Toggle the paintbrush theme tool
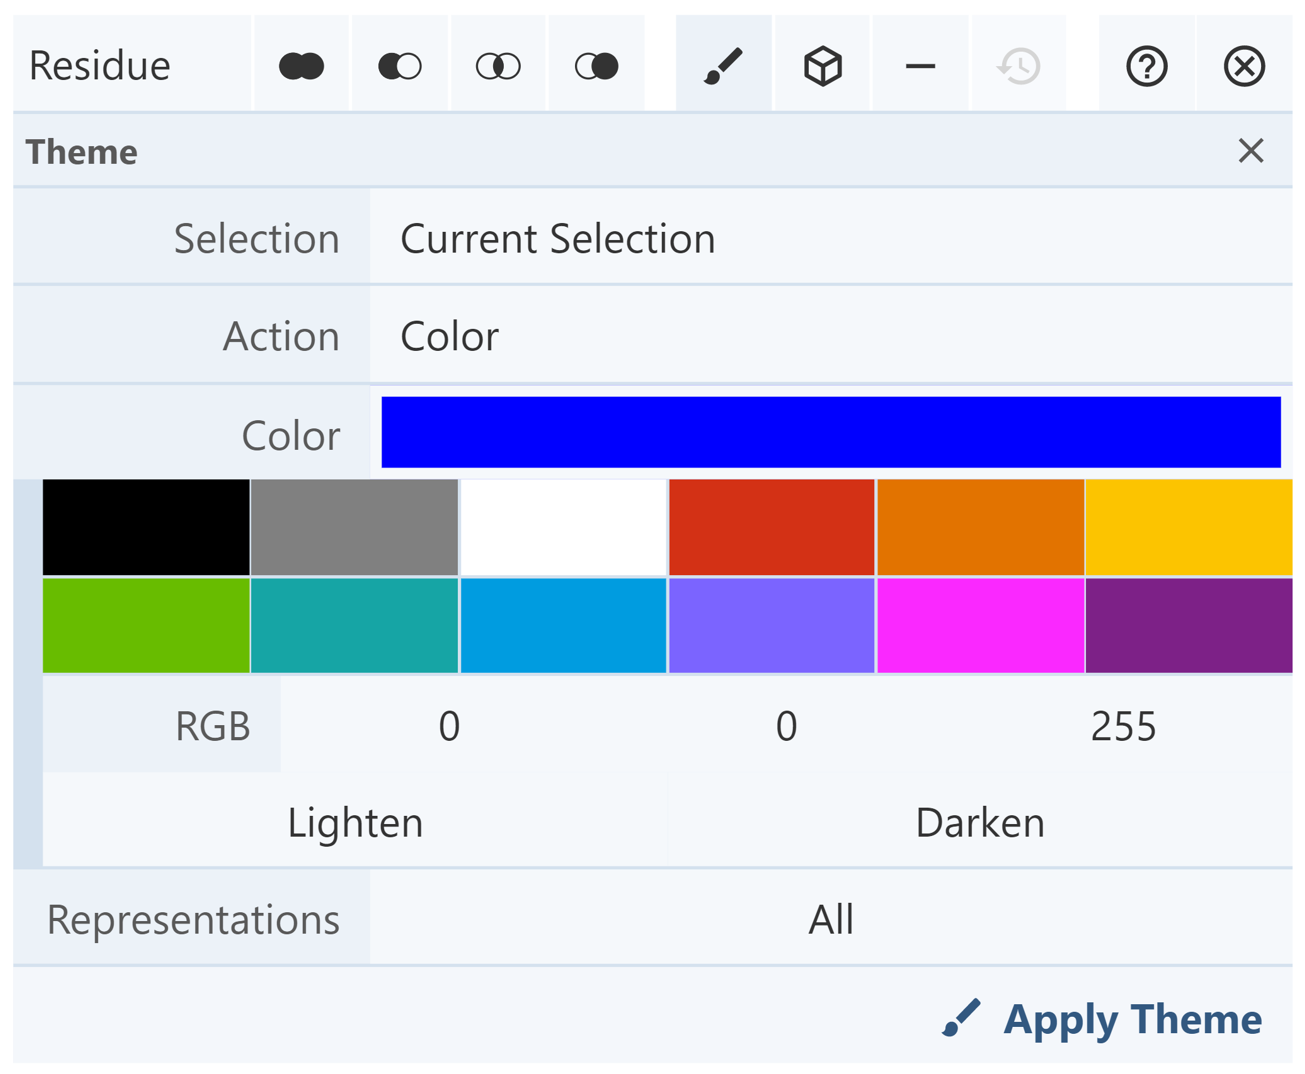The height and width of the screenshot is (1074, 1305). tap(723, 66)
